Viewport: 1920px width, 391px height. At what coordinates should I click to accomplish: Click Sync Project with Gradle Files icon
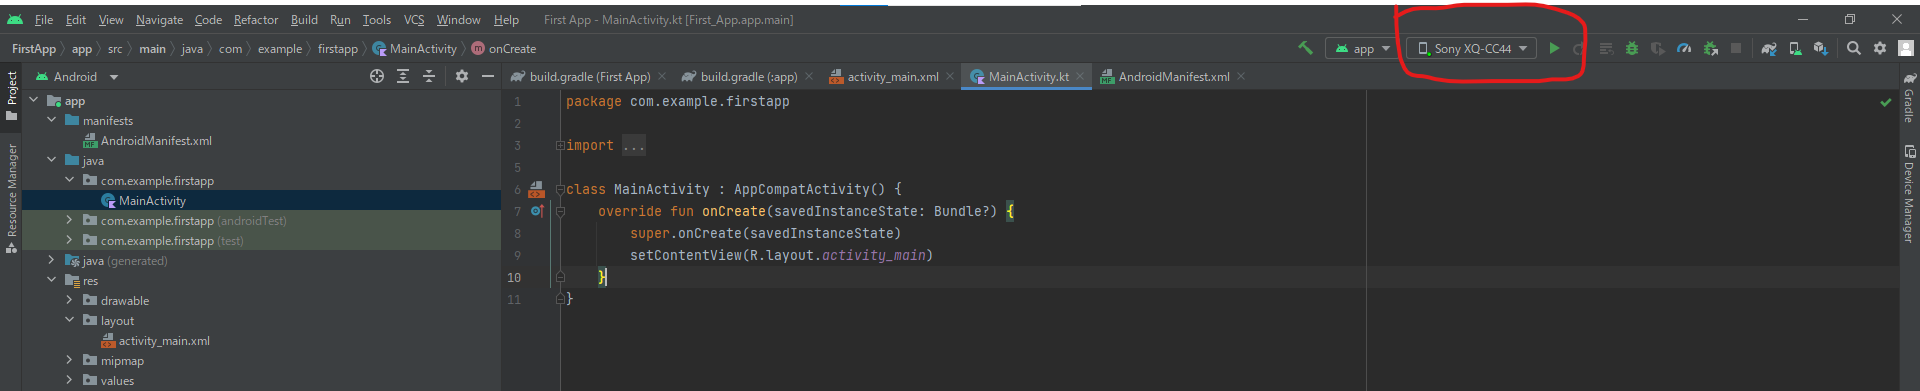1769,48
